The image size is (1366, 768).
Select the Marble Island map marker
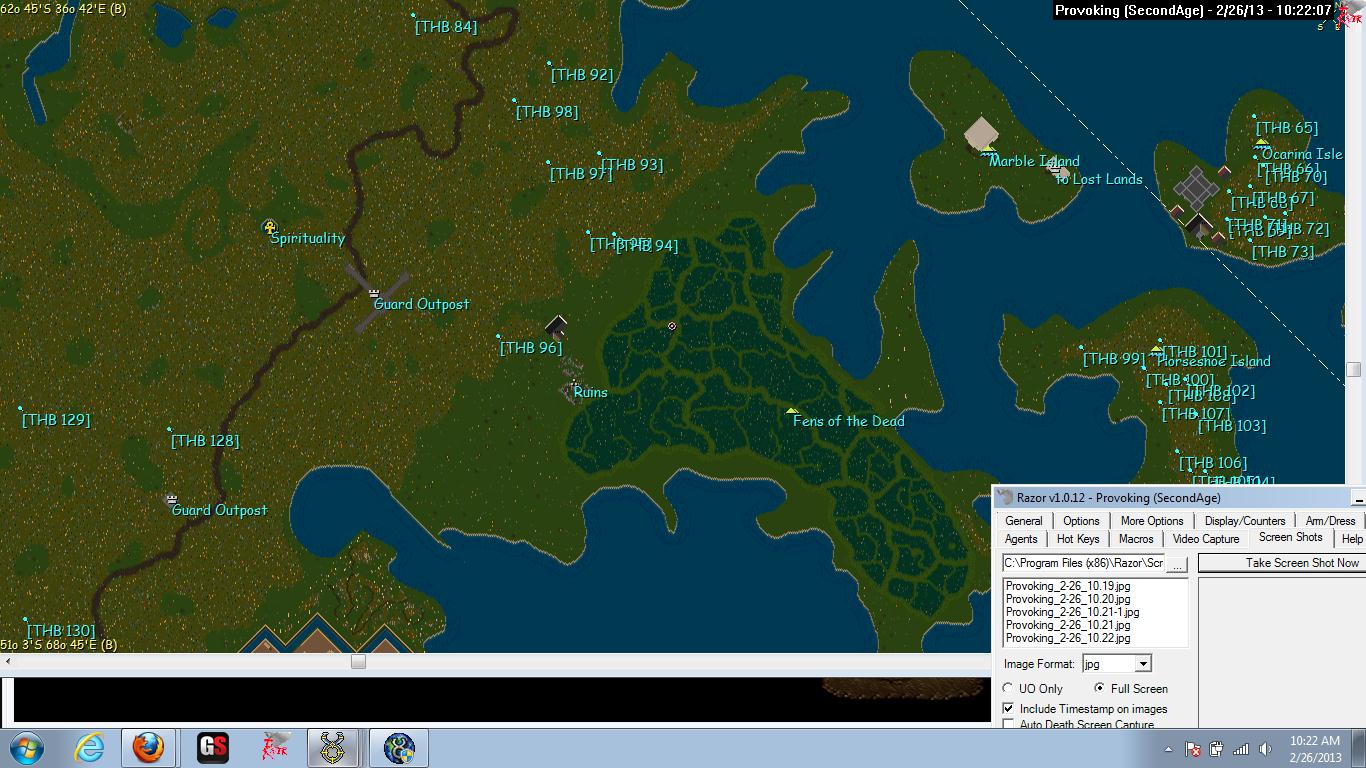pyautogui.click(x=989, y=149)
